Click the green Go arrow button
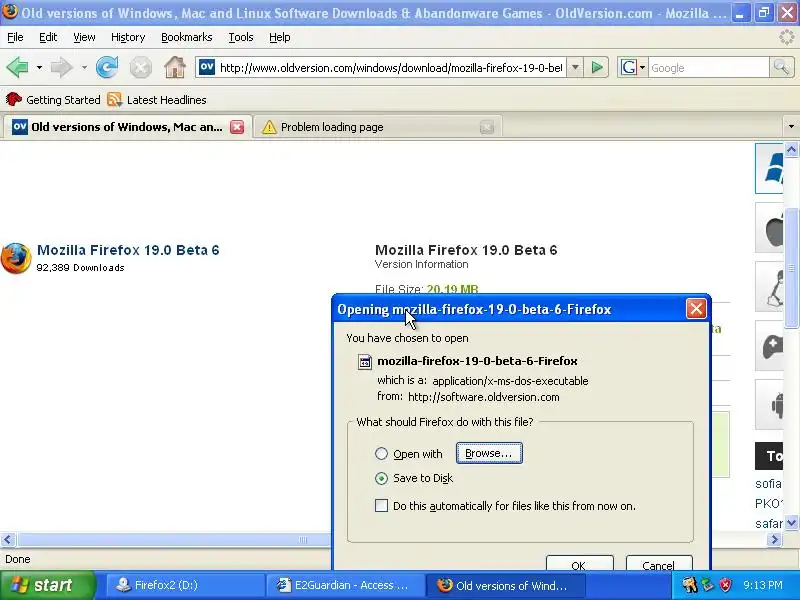 click(597, 67)
